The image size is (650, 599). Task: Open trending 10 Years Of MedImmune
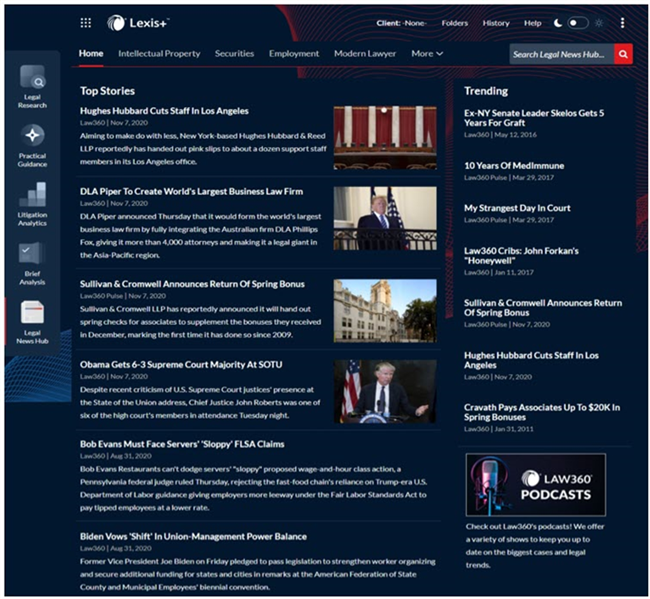tap(514, 165)
